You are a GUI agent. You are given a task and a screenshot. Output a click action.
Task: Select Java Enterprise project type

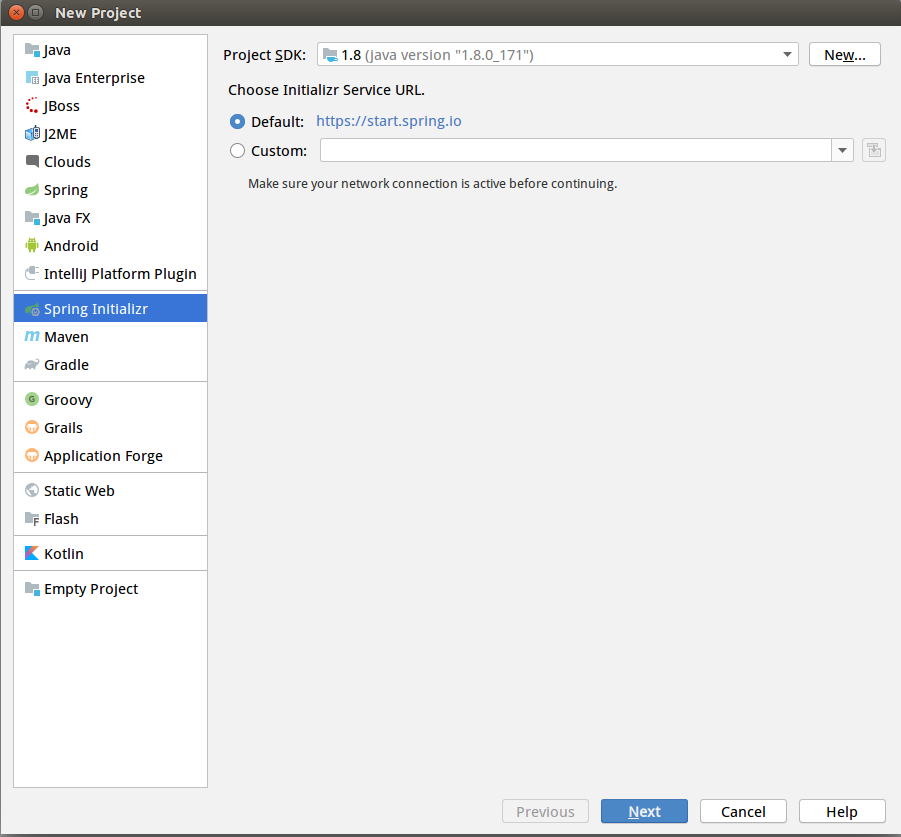(x=110, y=78)
